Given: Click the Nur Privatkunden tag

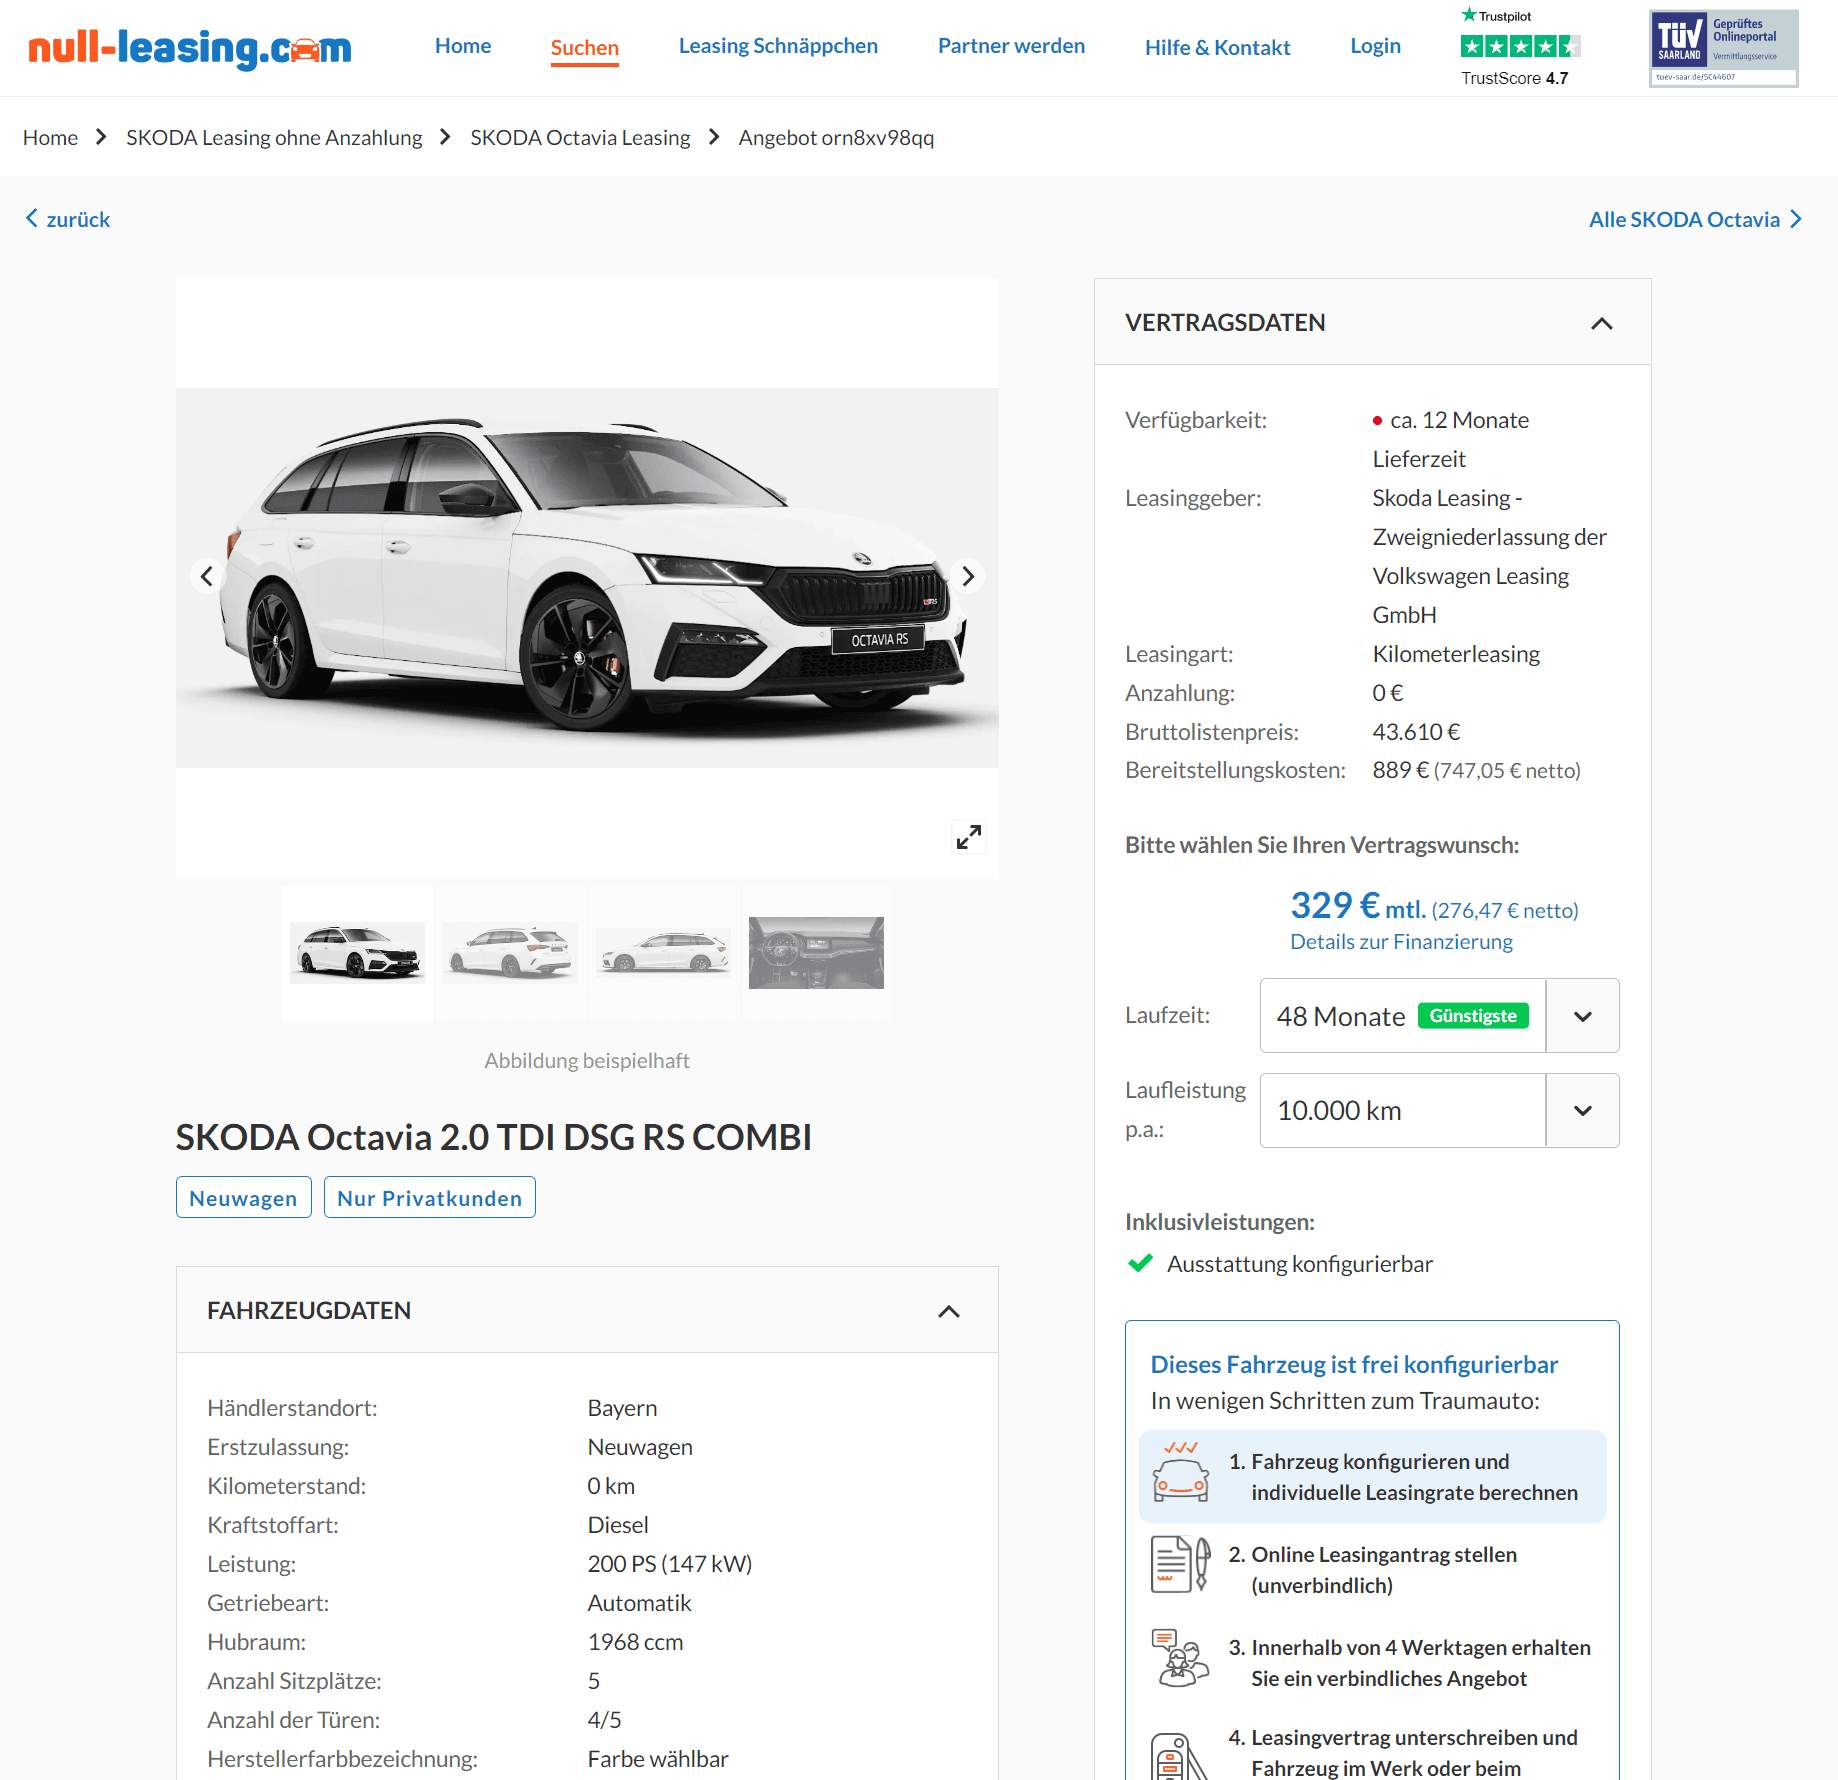Looking at the screenshot, I should [x=430, y=1197].
